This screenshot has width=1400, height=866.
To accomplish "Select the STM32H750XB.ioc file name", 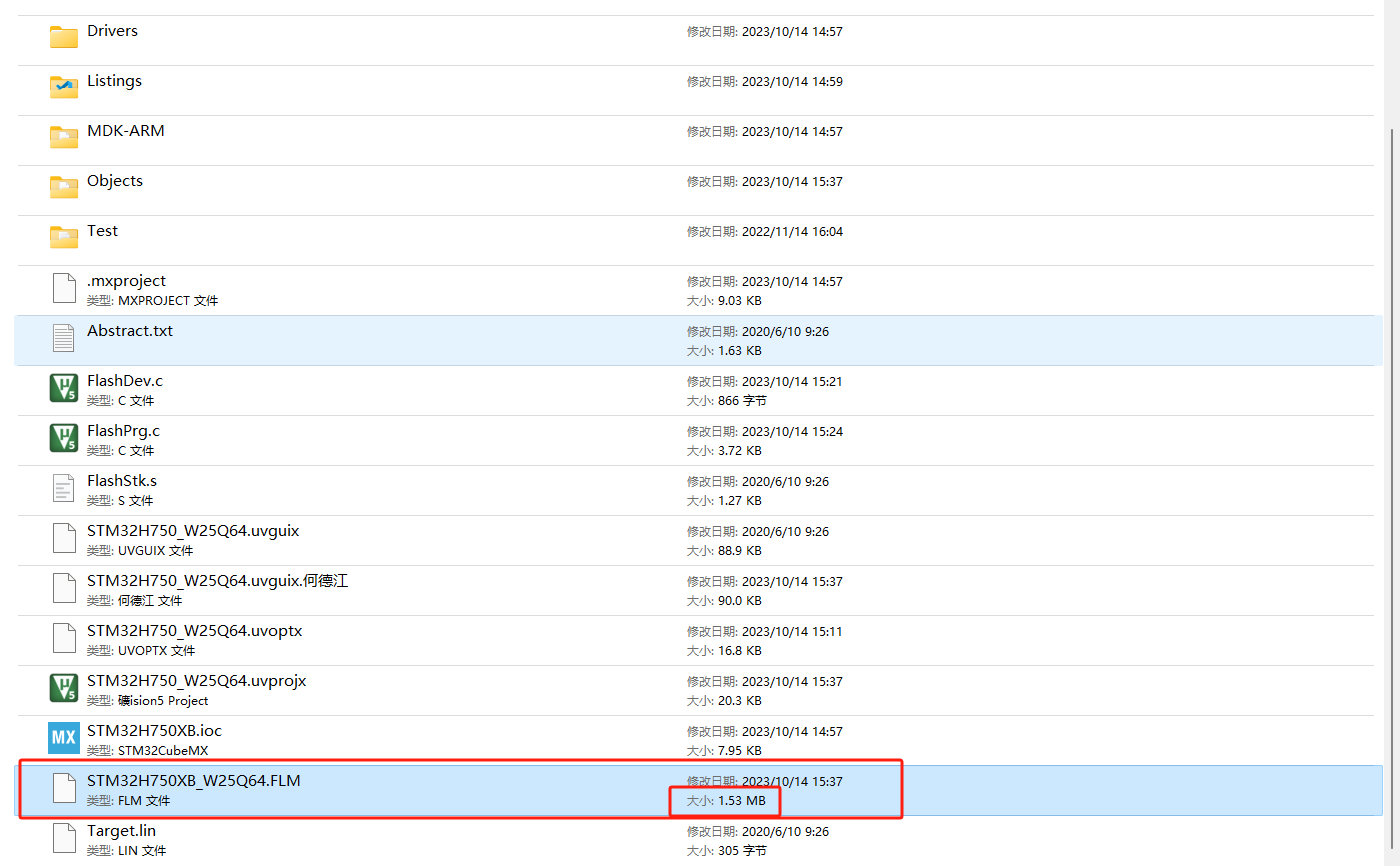I will [x=155, y=731].
